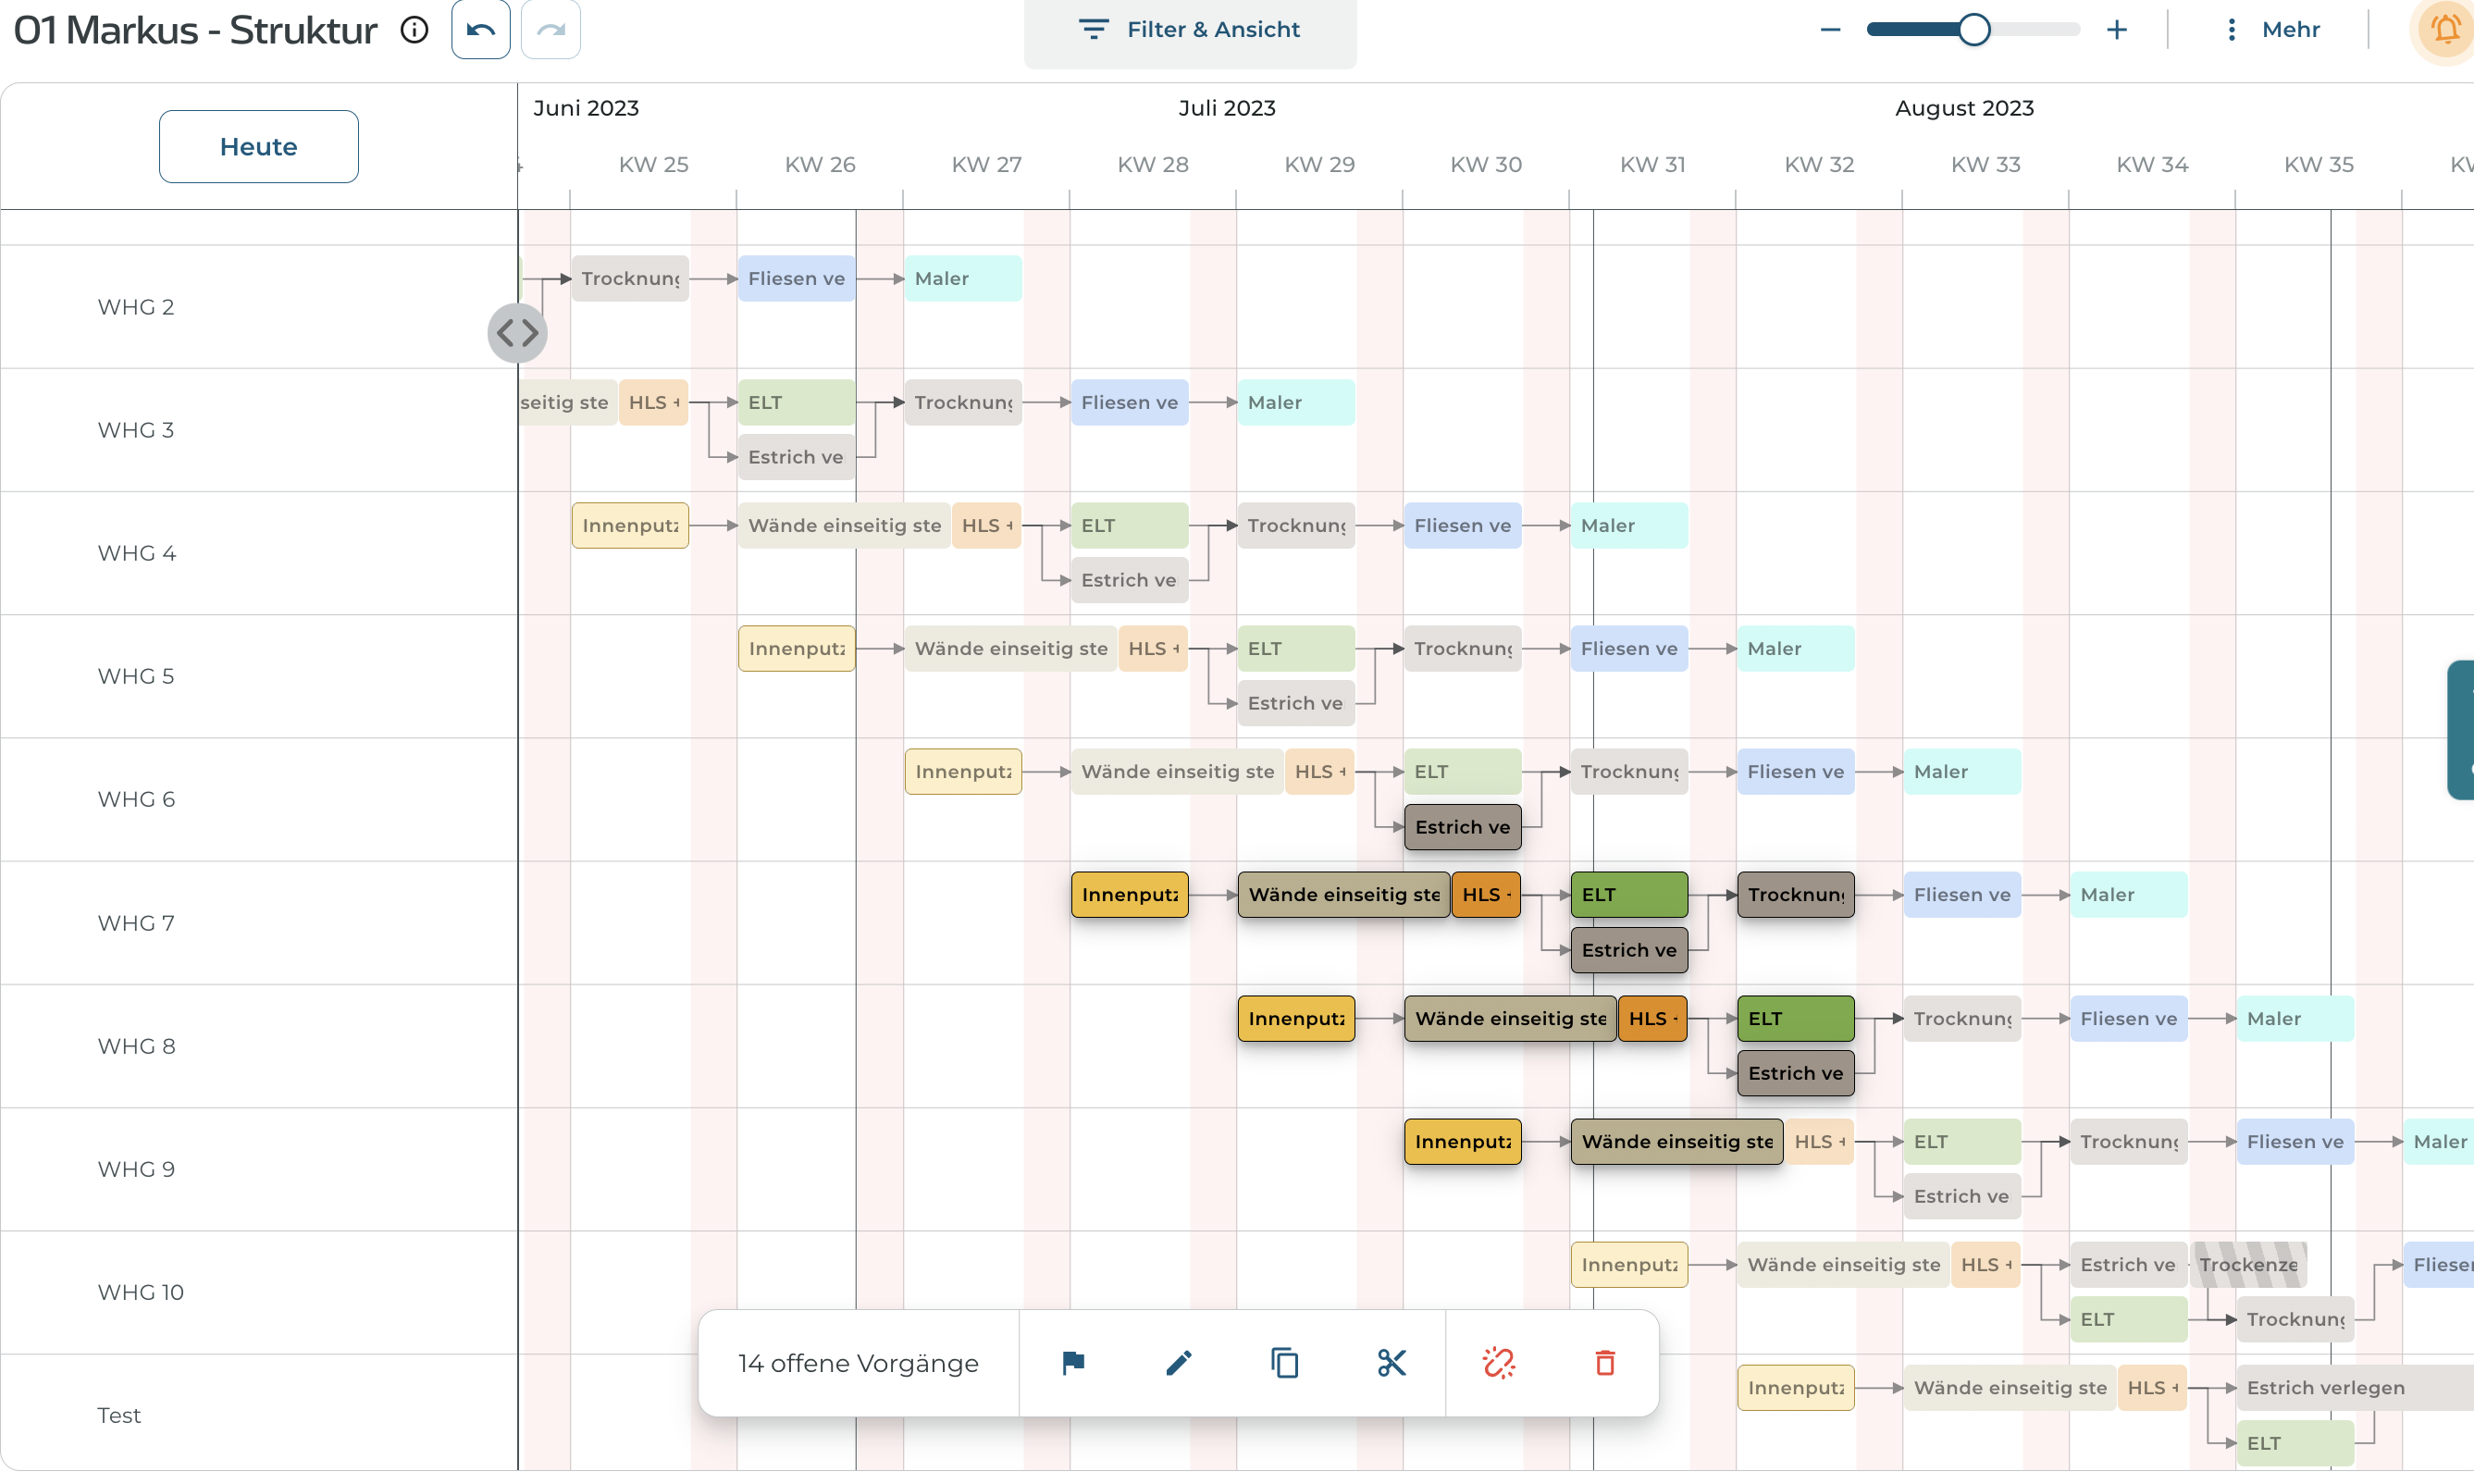2474x1484 pixels.
Task: Click the red unlink dependencies icon
Action: pos(1498,1362)
